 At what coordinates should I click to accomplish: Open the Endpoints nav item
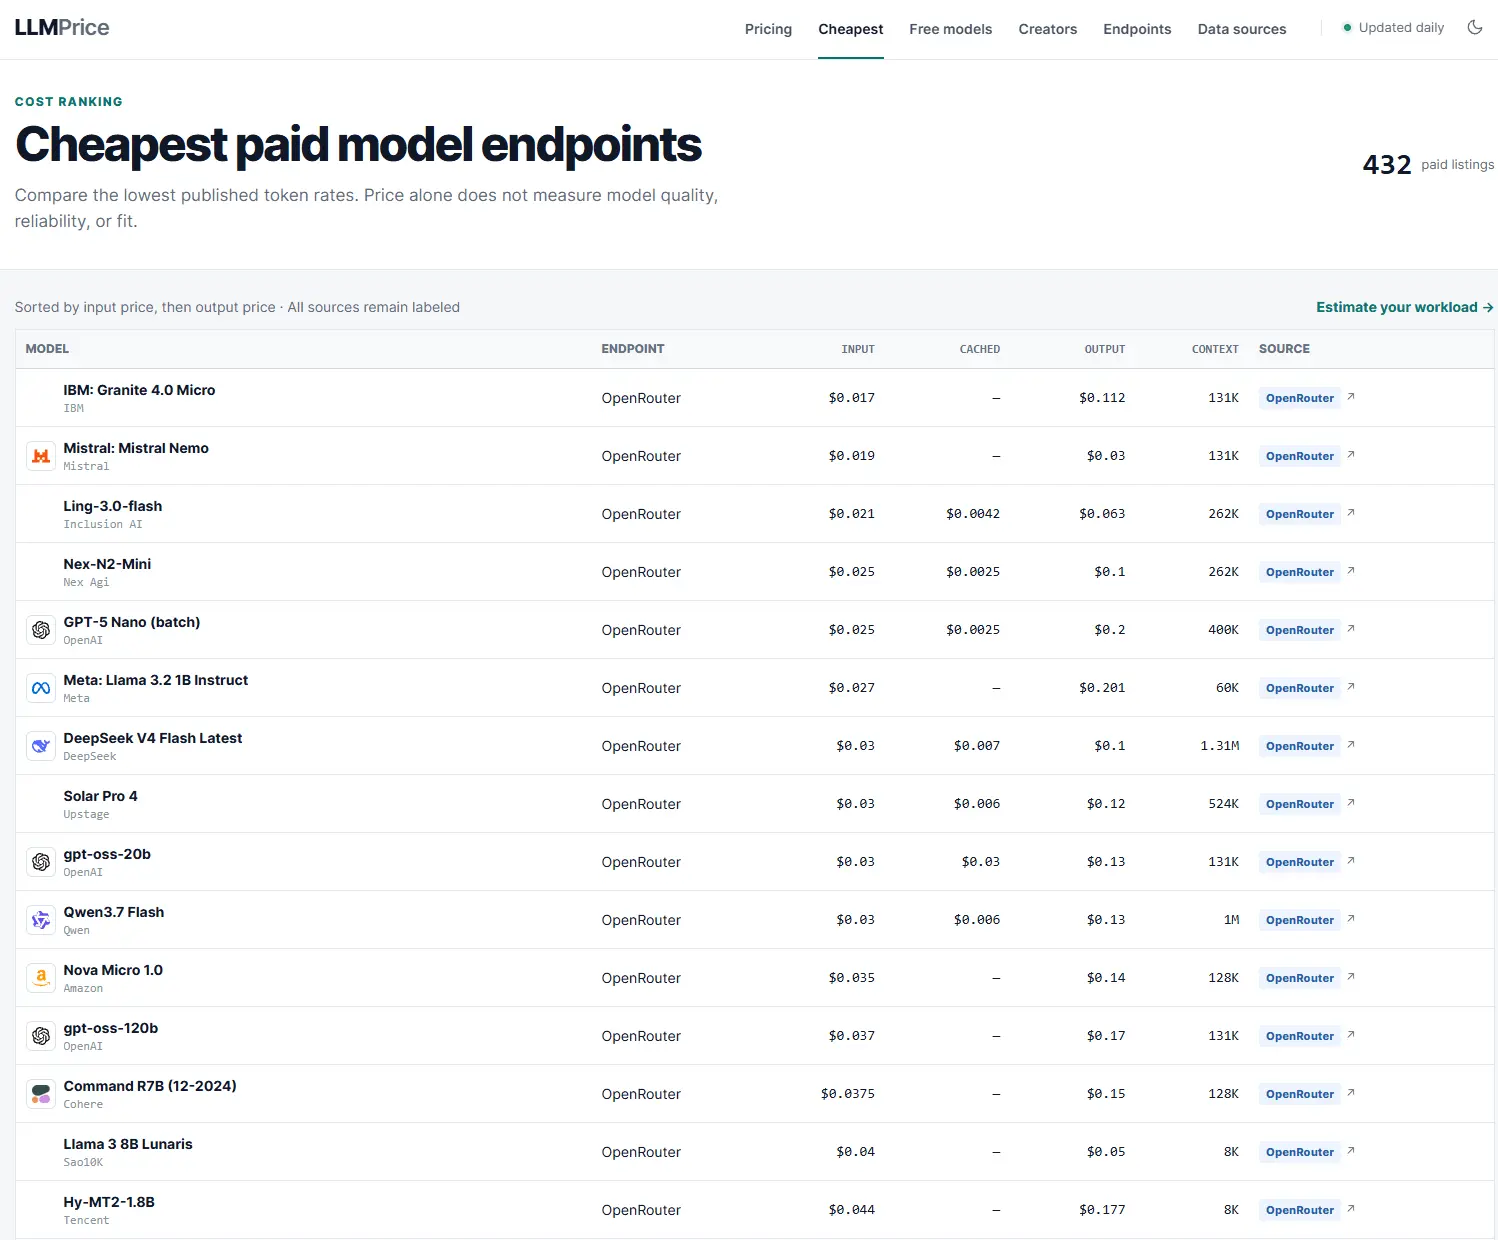pyautogui.click(x=1137, y=29)
